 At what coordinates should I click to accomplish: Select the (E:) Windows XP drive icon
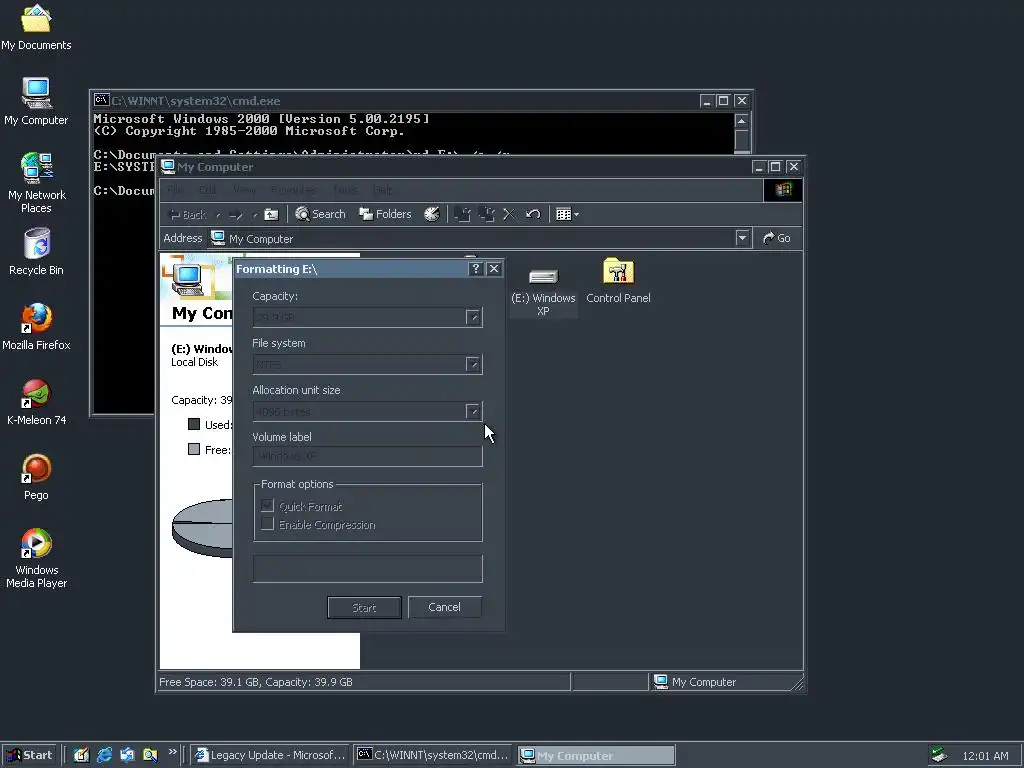543,292
